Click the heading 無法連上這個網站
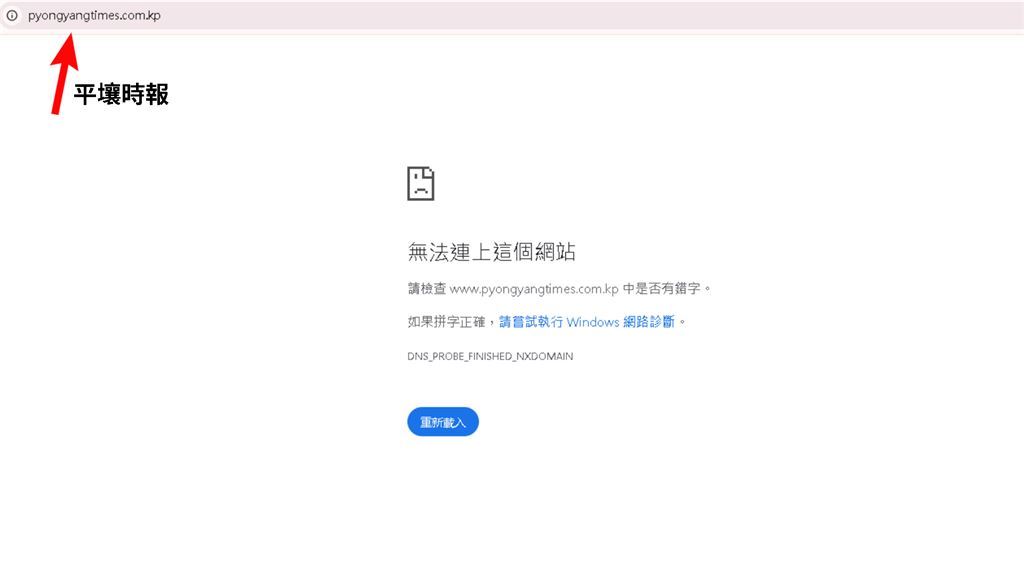1024x576 pixels. coord(491,251)
